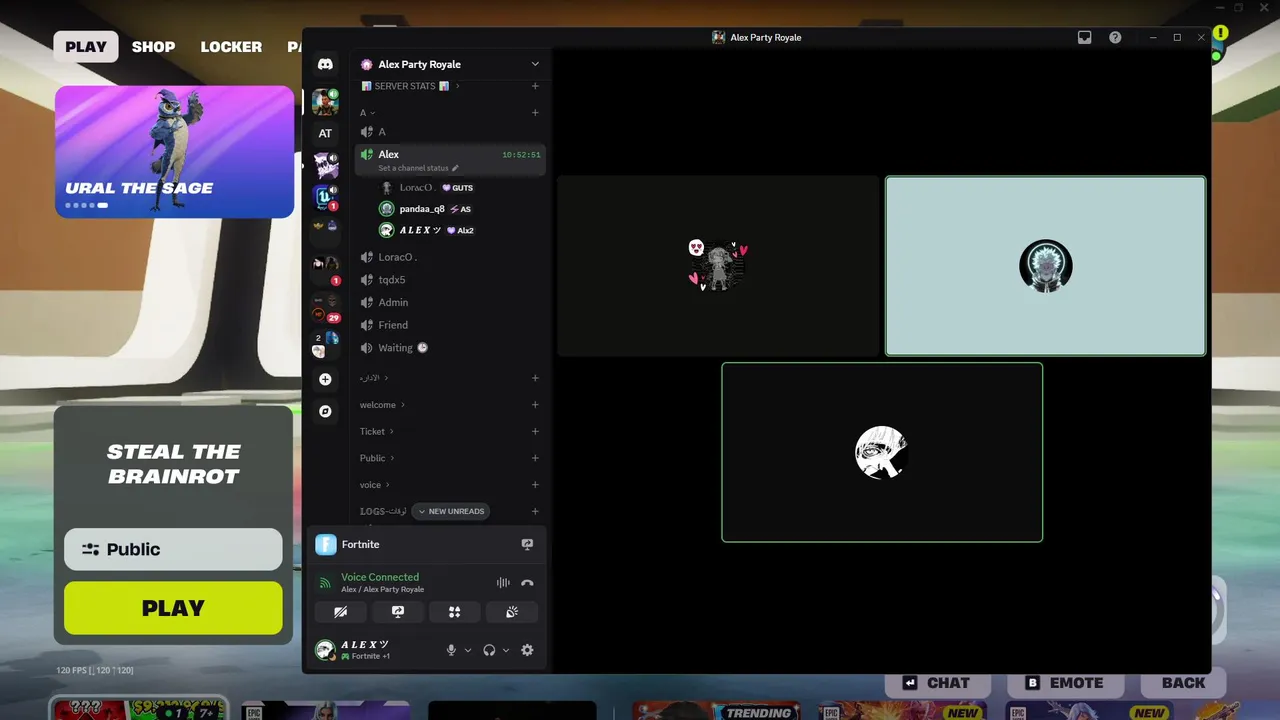Open microphone input options arrow
1280x720 pixels.
(468, 650)
